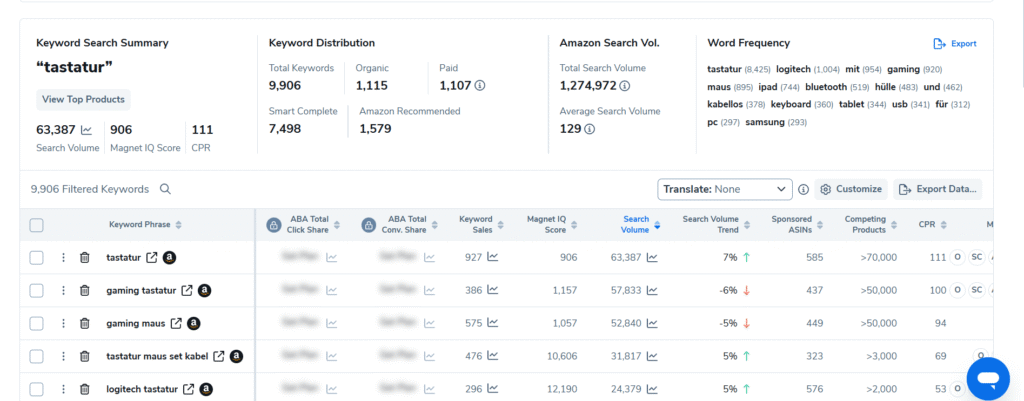Check the gaming maus row checkbox
The width and height of the screenshot is (1024, 401).
point(37,323)
